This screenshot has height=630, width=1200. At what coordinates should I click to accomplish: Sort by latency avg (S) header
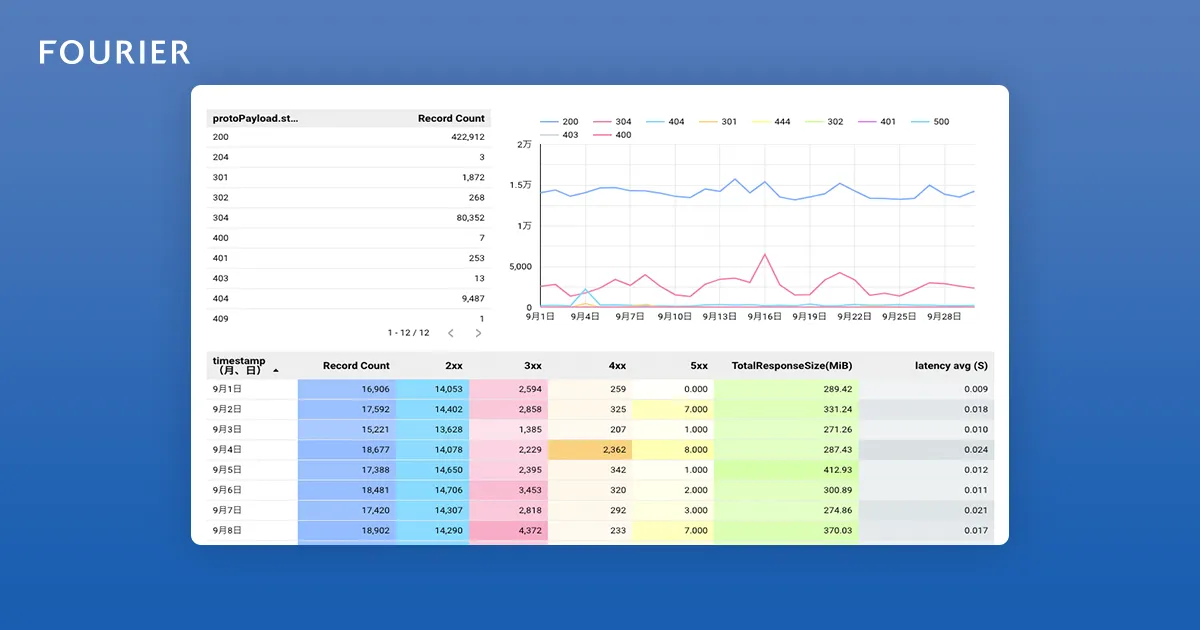click(x=951, y=366)
